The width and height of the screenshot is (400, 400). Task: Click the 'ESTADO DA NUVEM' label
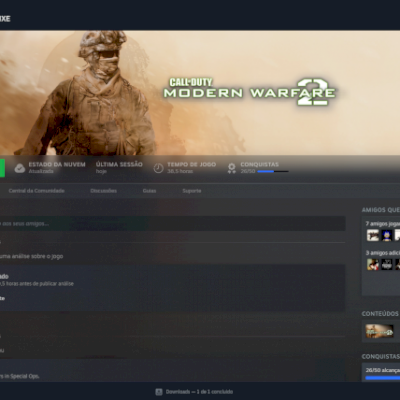[57, 164]
